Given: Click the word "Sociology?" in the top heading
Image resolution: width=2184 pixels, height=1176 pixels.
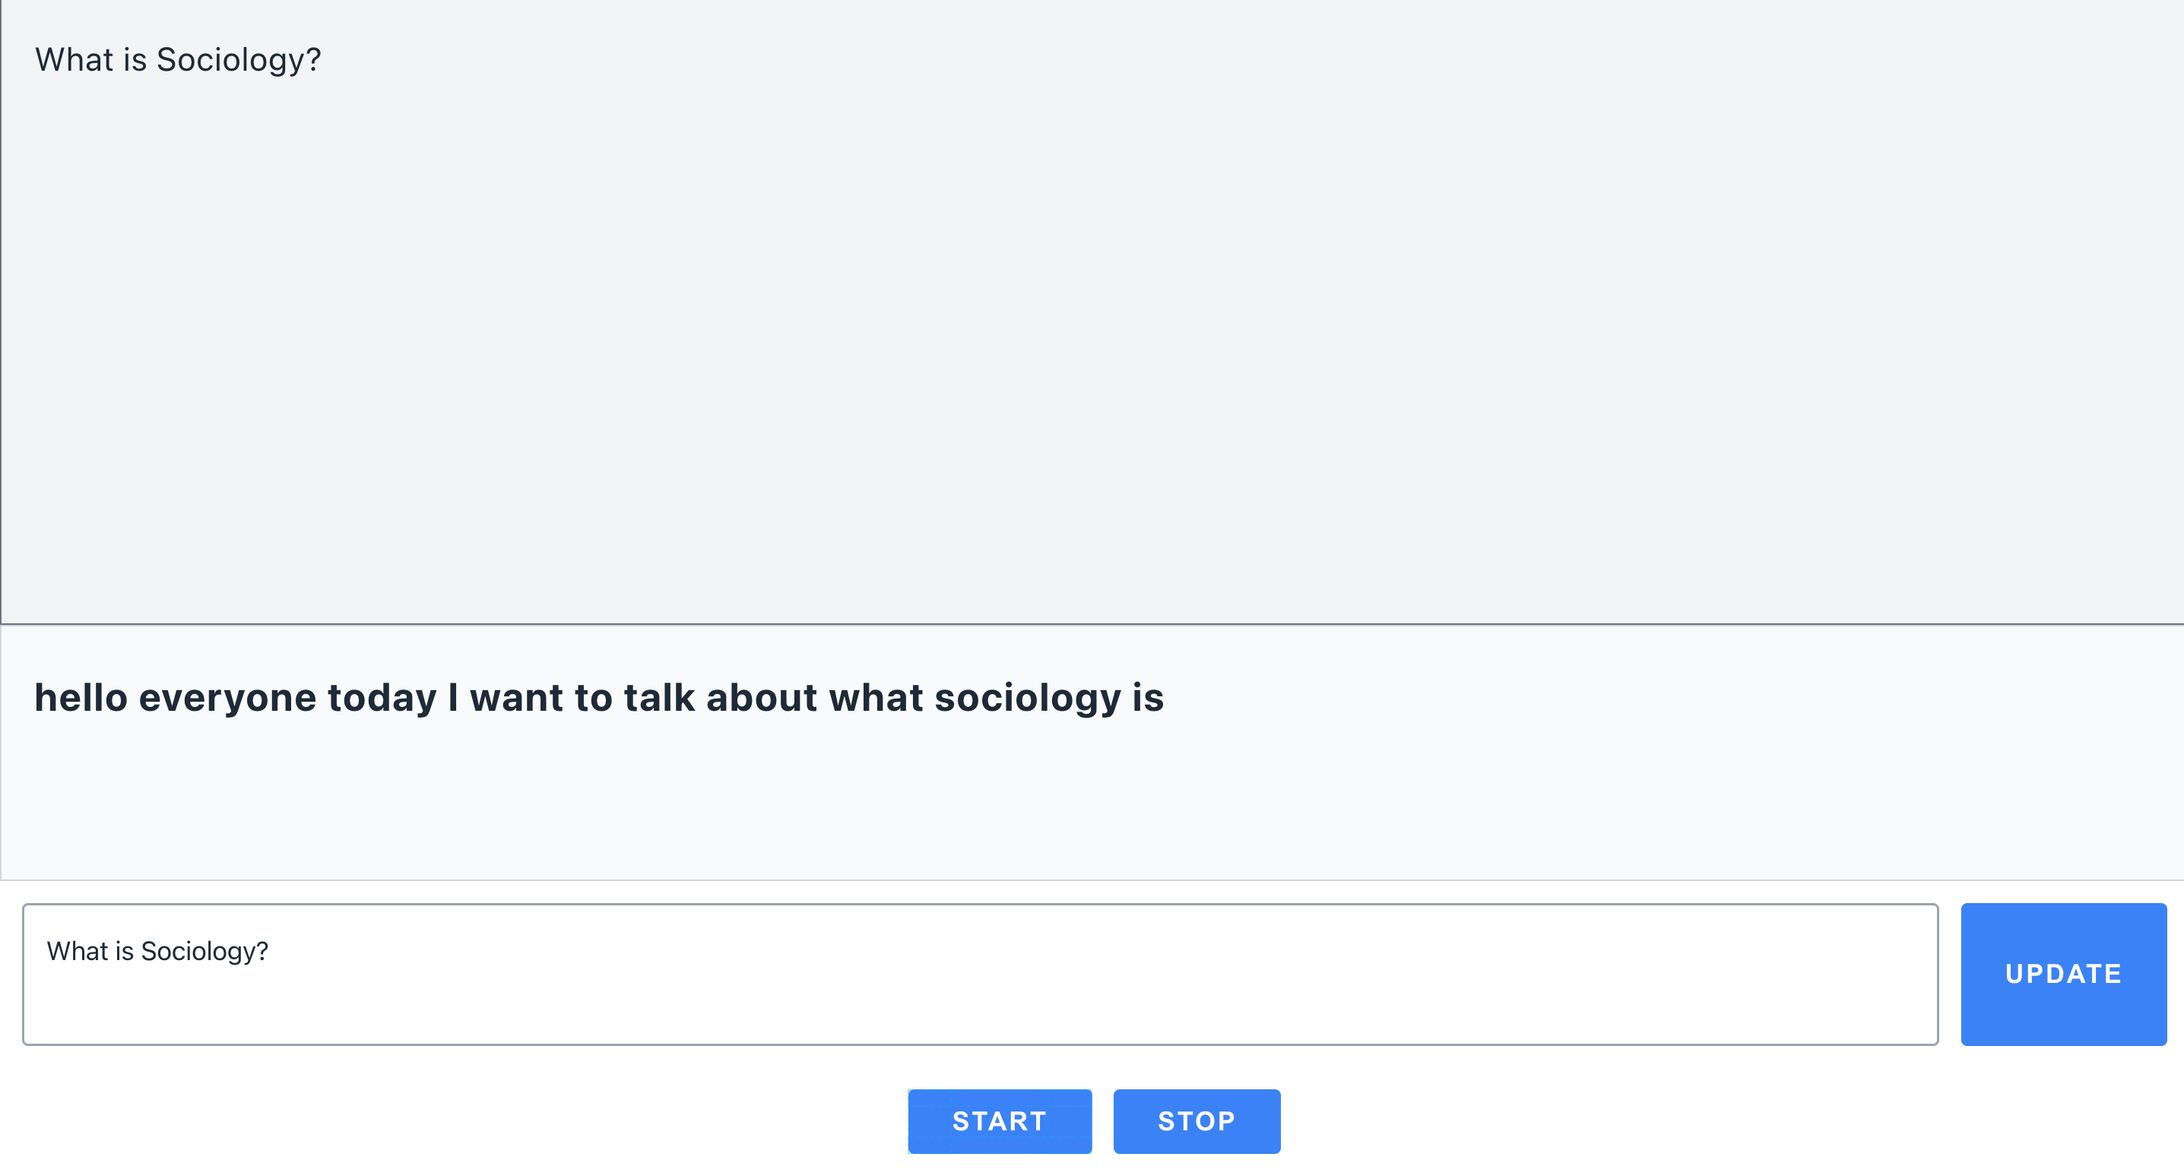Looking at the screenshot, I should coord(238,60).
